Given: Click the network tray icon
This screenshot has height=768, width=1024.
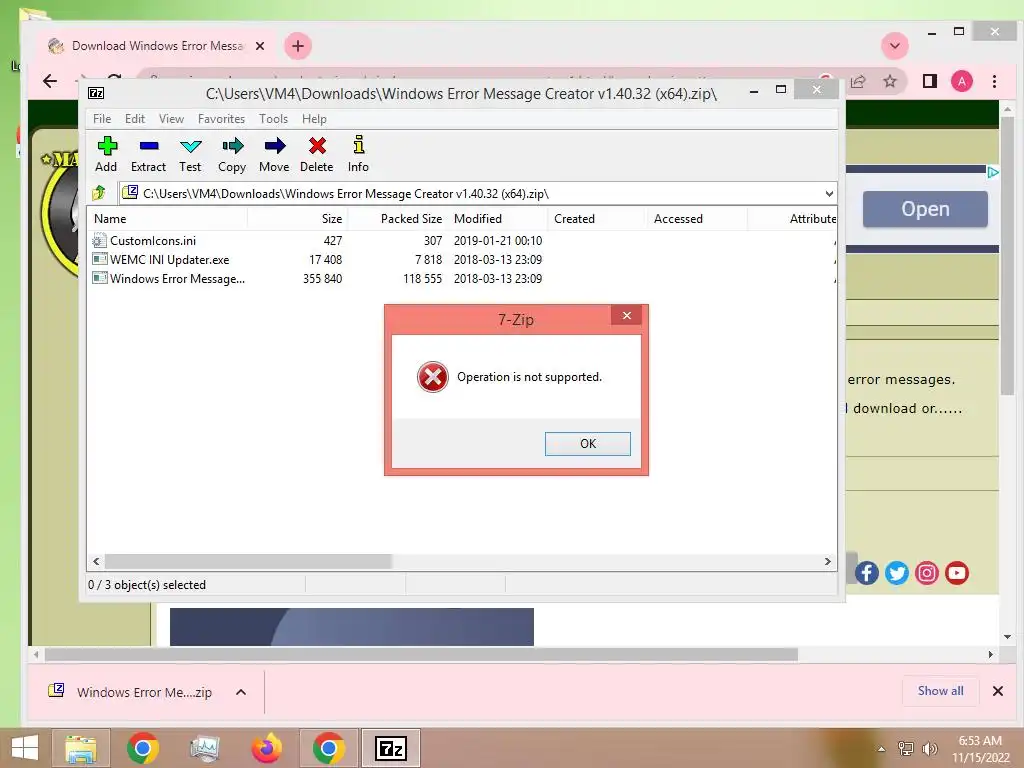Looking at the screenshot, I should click(906, 748).
